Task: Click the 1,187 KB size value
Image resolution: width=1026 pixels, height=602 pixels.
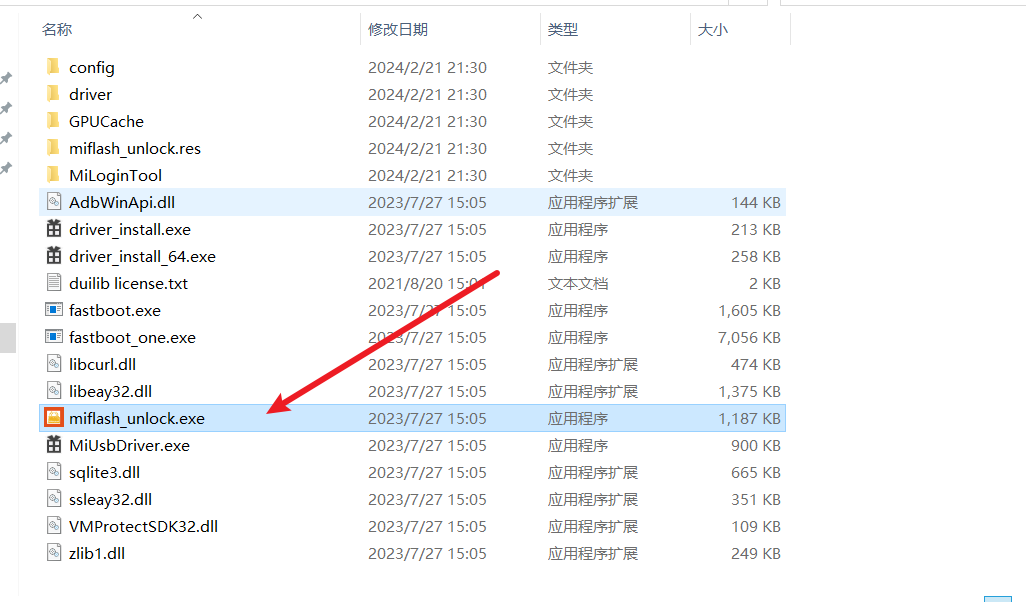Action: point(749,418)
